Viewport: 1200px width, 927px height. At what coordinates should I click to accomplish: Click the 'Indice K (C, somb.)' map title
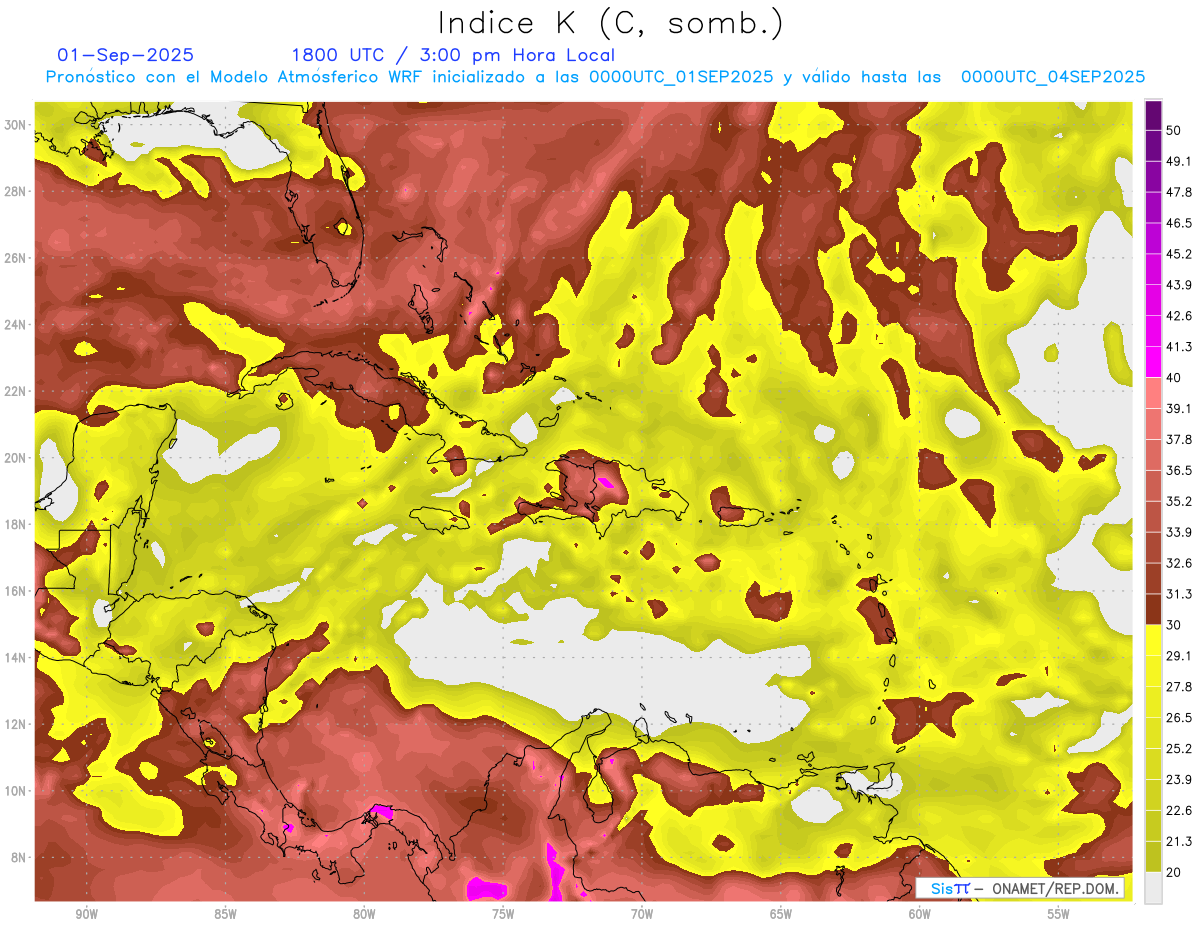click(611, 23)
